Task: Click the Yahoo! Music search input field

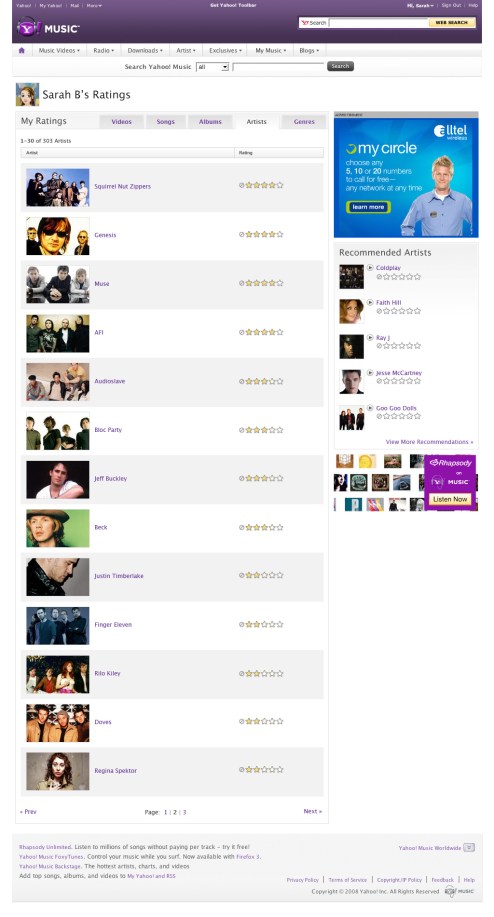Action: (278, 67)
